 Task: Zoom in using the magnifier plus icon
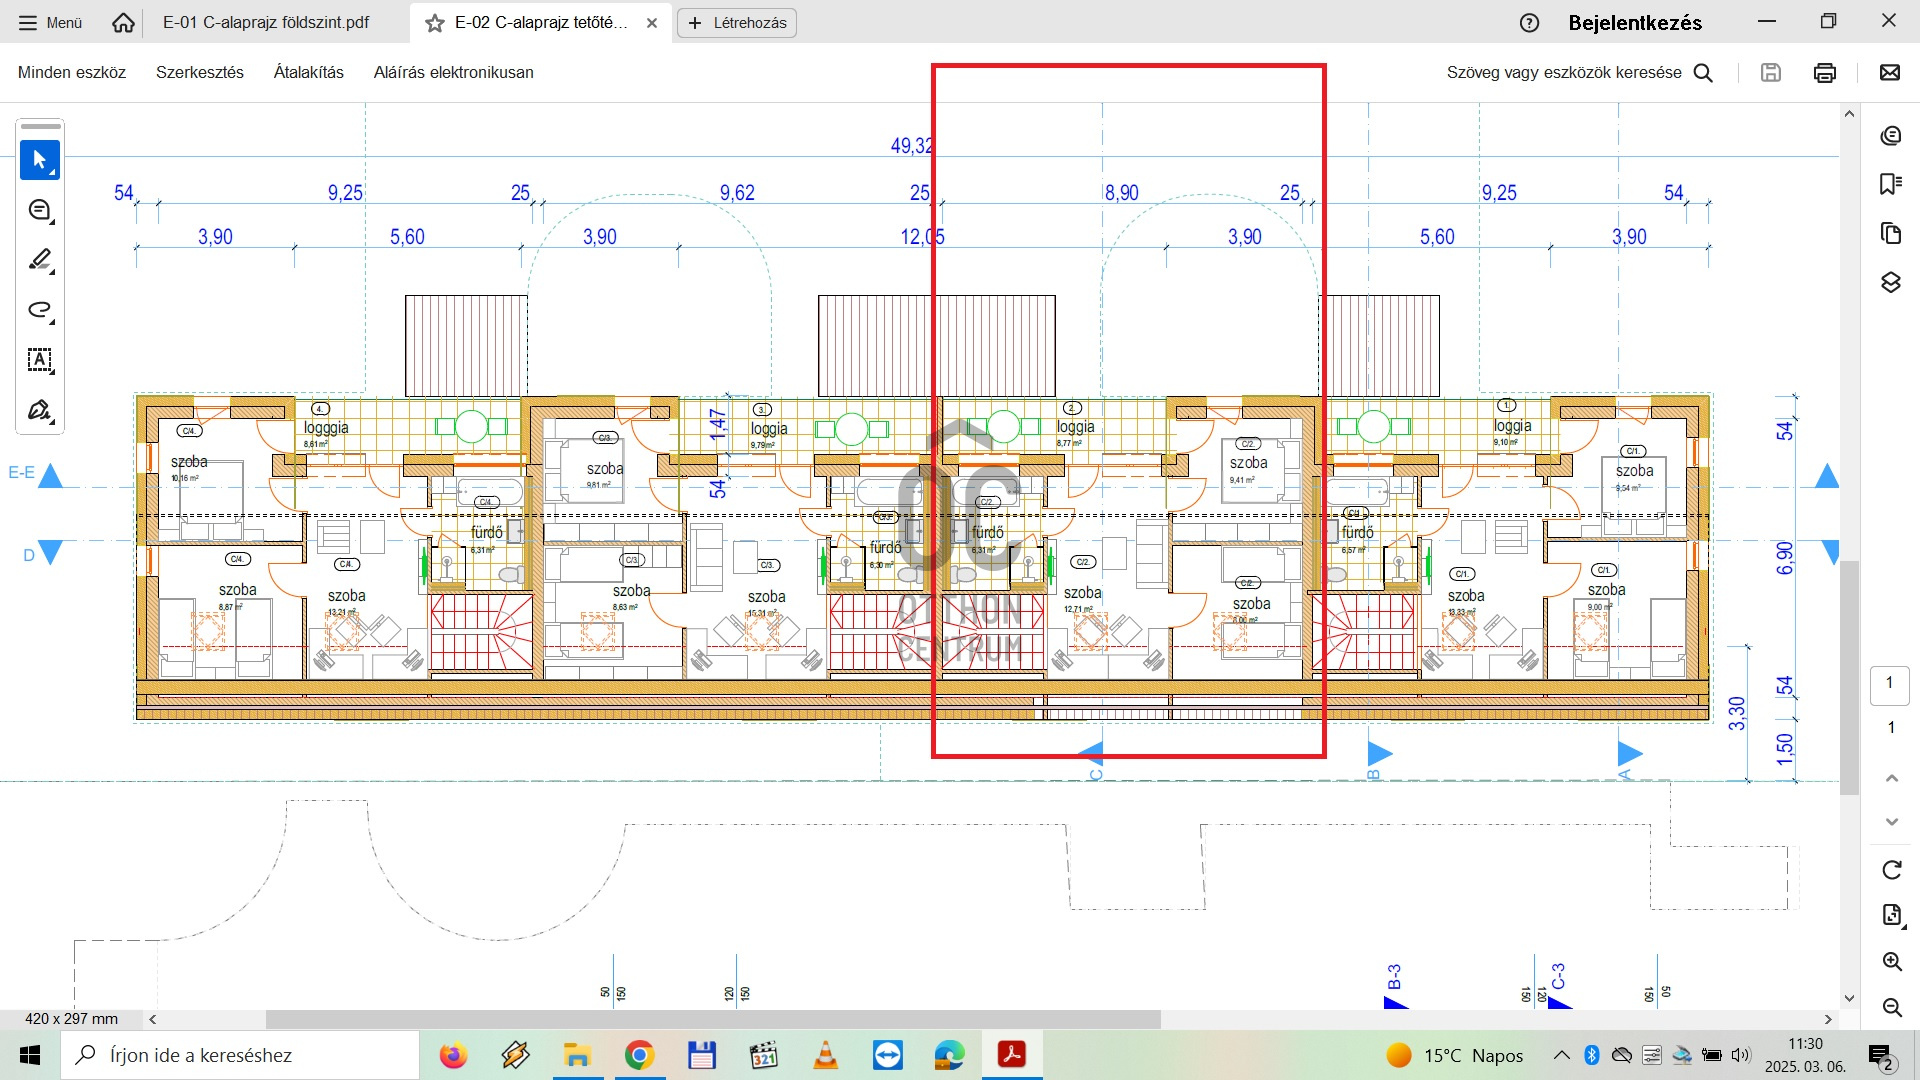1891,962
